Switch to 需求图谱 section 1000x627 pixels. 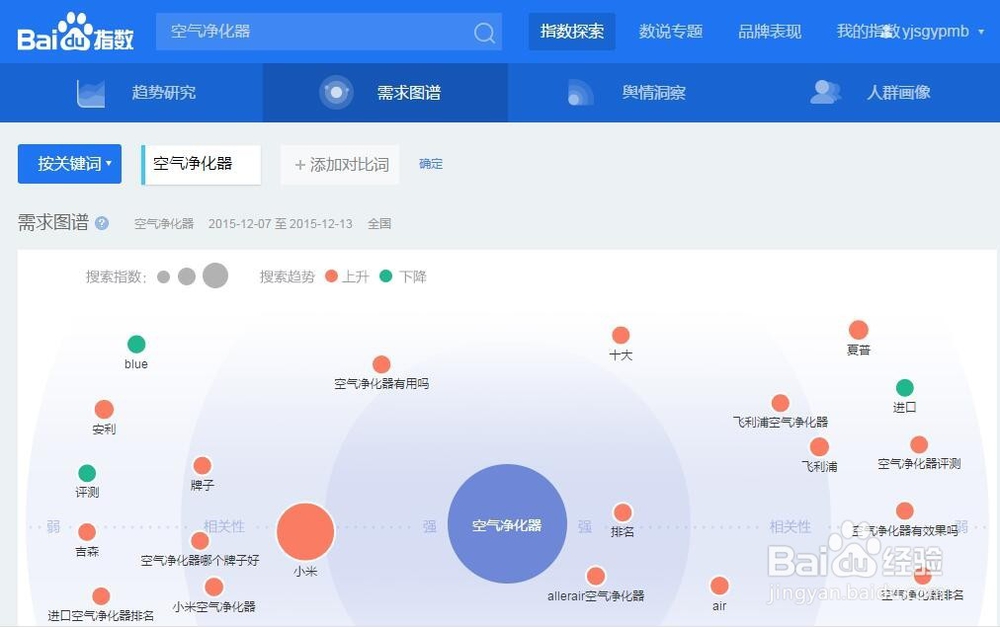385,92
